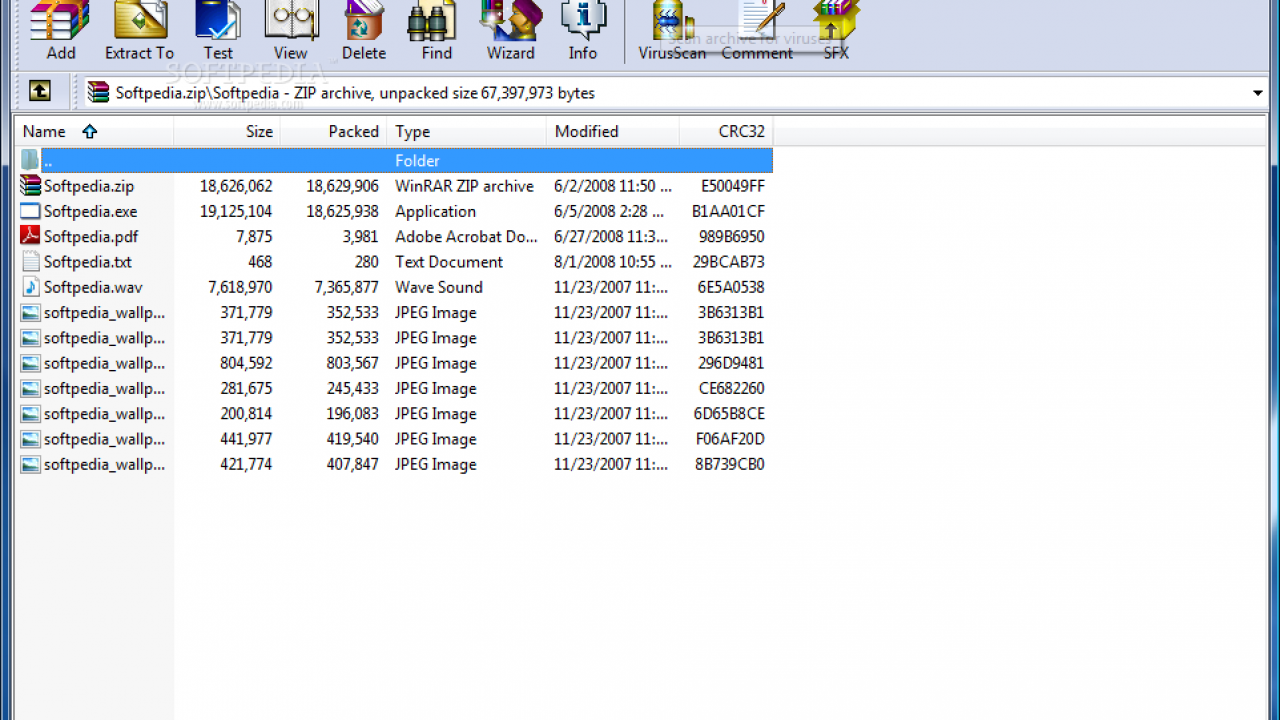This screenshot has height=720, width=1280.
Task: Click the Softpedia.zip WinRAR file icon
Action: pos(30,186)
